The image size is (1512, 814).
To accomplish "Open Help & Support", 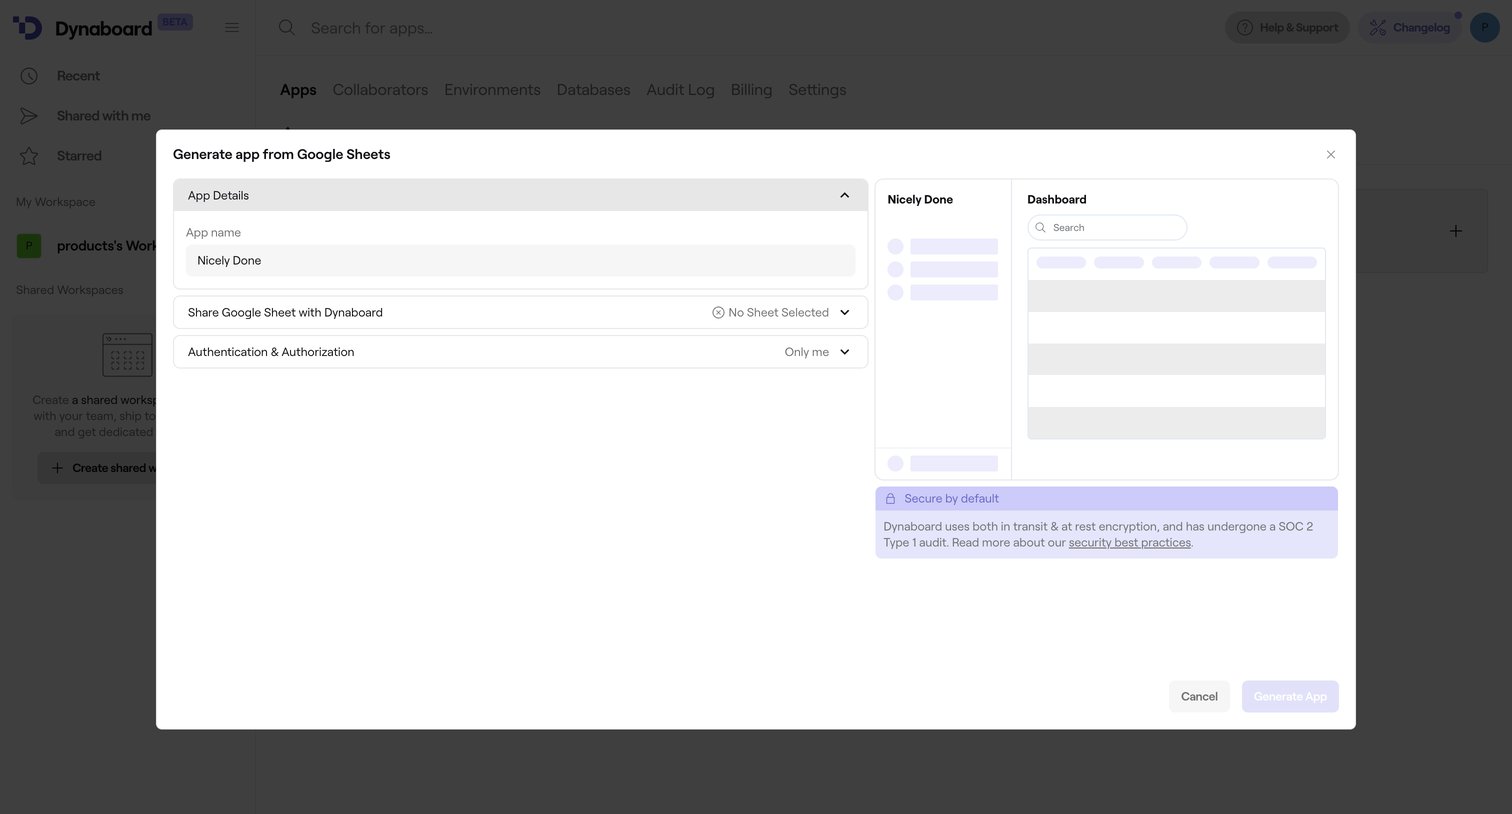I will (x=1287, y=28).
